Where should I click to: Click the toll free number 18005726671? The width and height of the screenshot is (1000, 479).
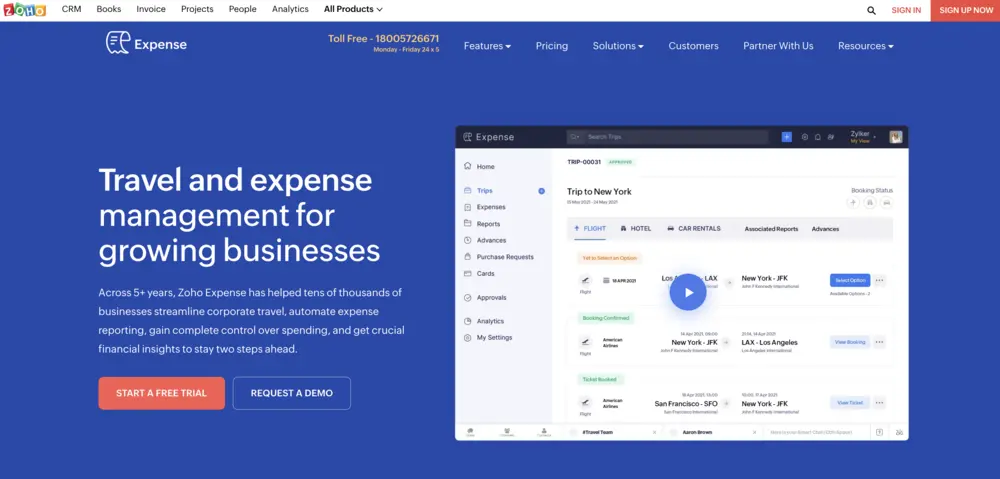(x=407, y=38)
